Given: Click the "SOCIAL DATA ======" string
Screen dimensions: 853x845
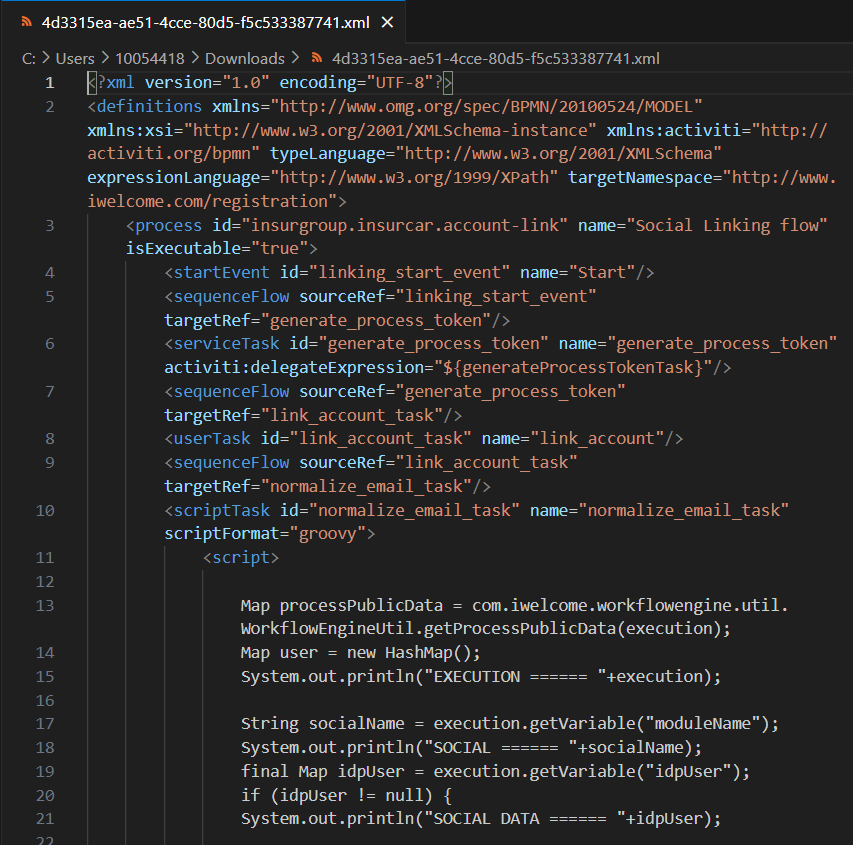Looking at the screenshot, I should click(x=524, y=819).
